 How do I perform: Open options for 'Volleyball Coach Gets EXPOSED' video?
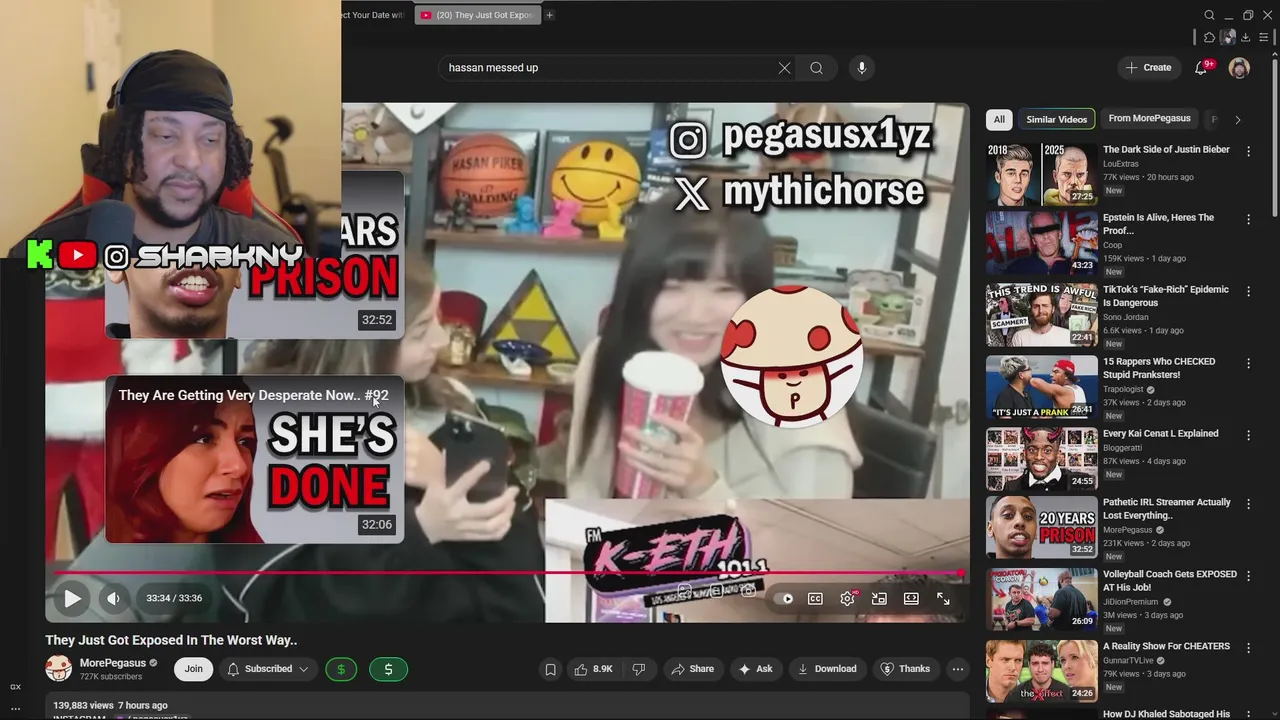coord(1248,575)
